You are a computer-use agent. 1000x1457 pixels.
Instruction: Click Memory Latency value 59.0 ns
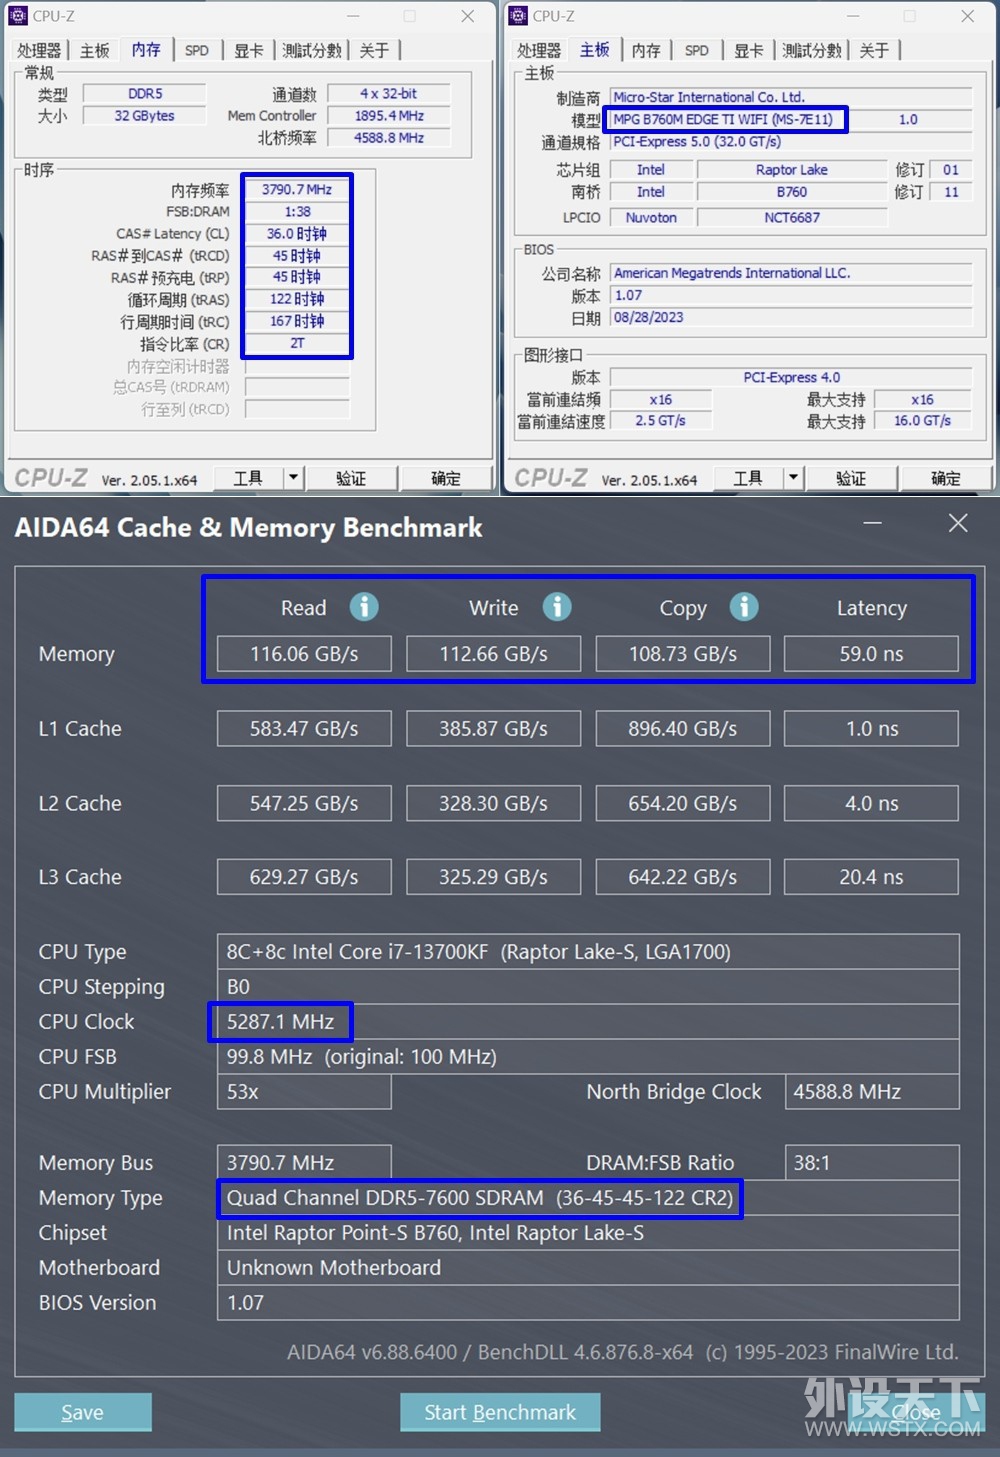(871, 654)
